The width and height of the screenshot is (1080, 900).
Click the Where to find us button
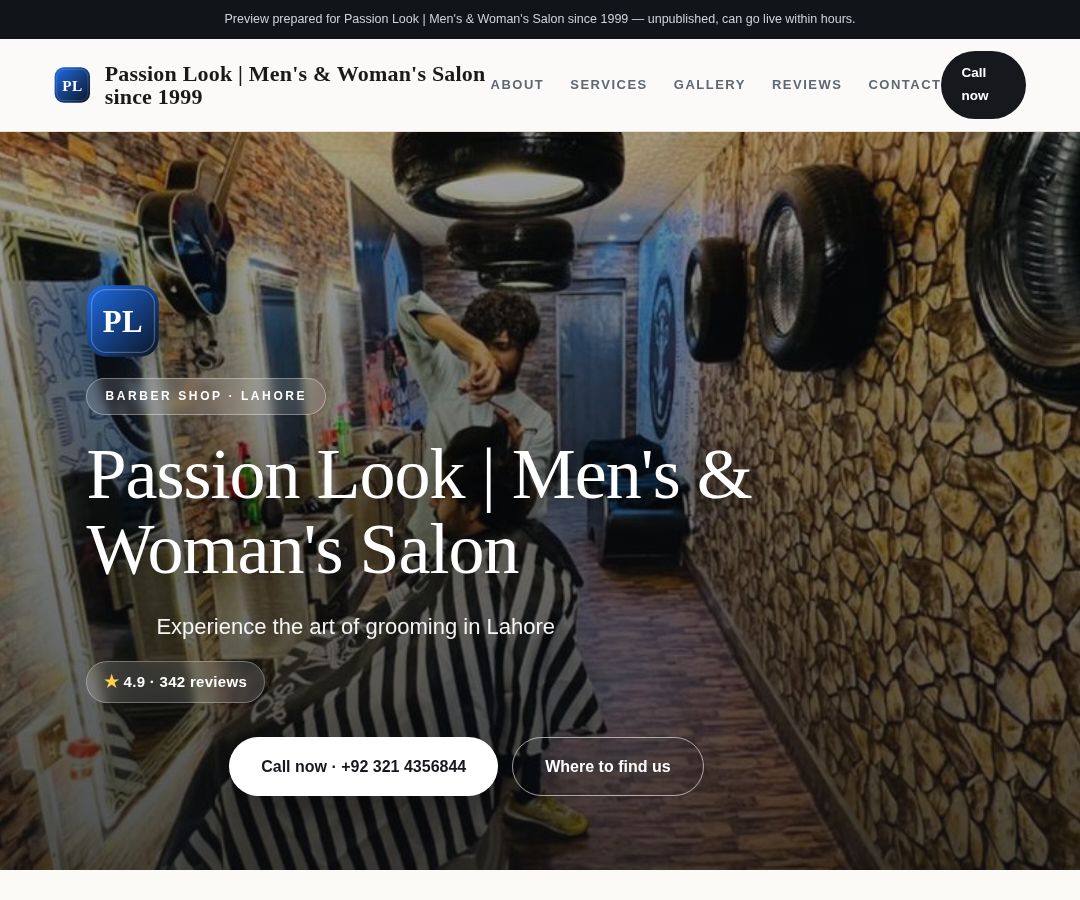coord(608,766)
